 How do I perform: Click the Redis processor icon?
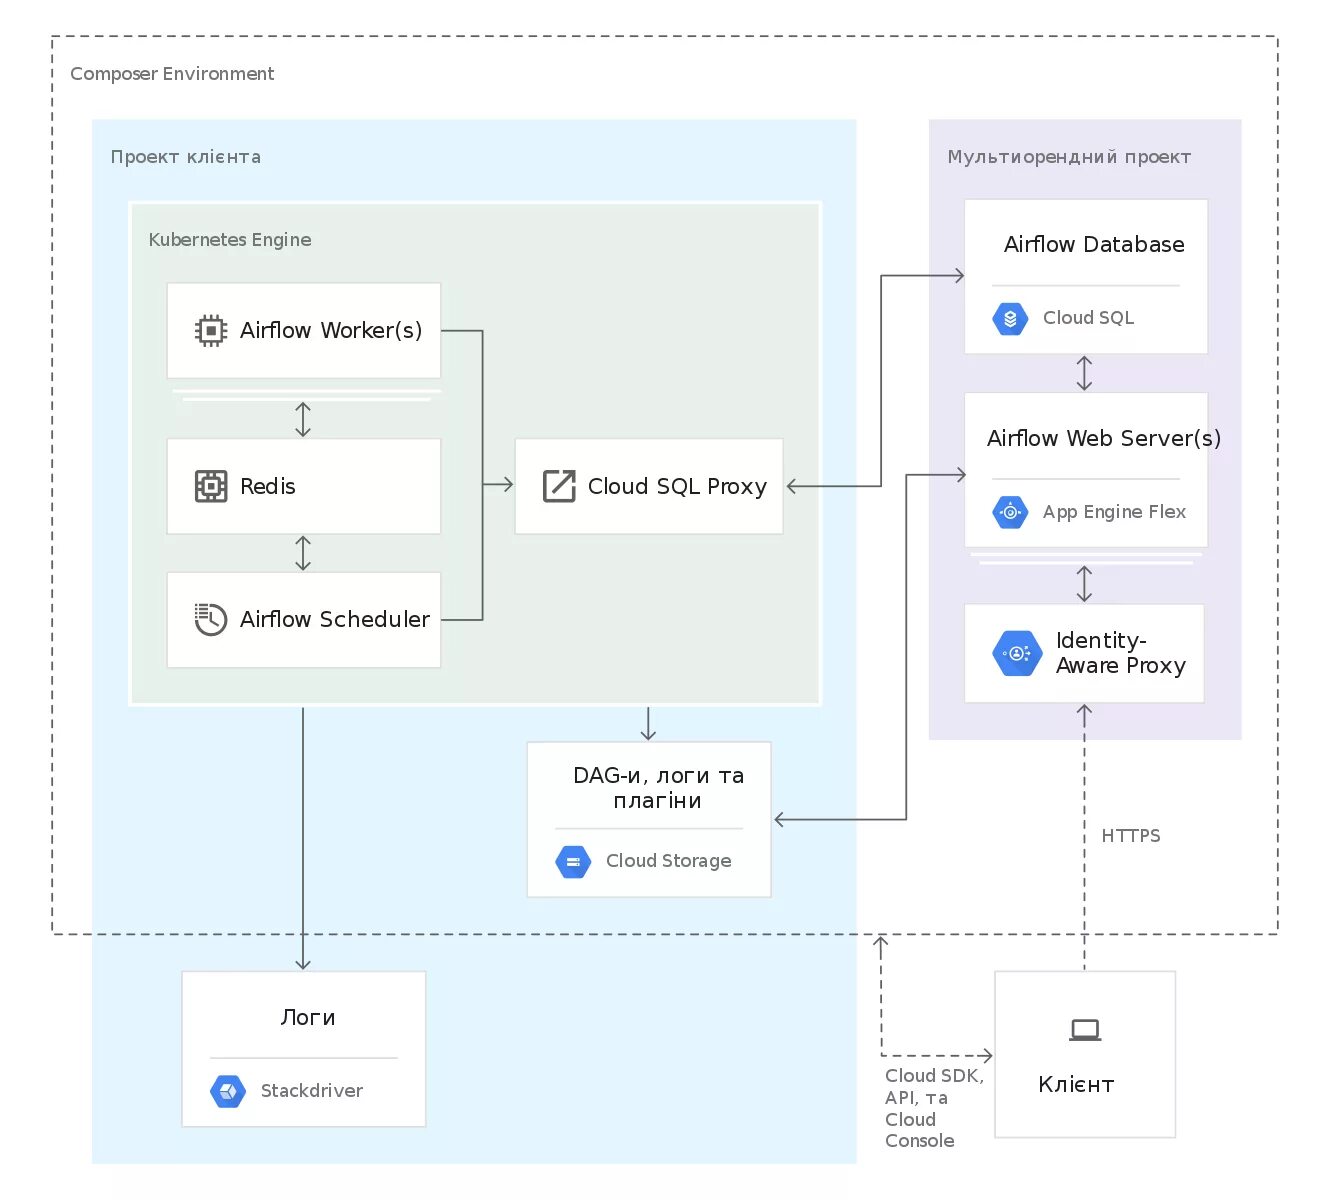(x=211, y=486)
